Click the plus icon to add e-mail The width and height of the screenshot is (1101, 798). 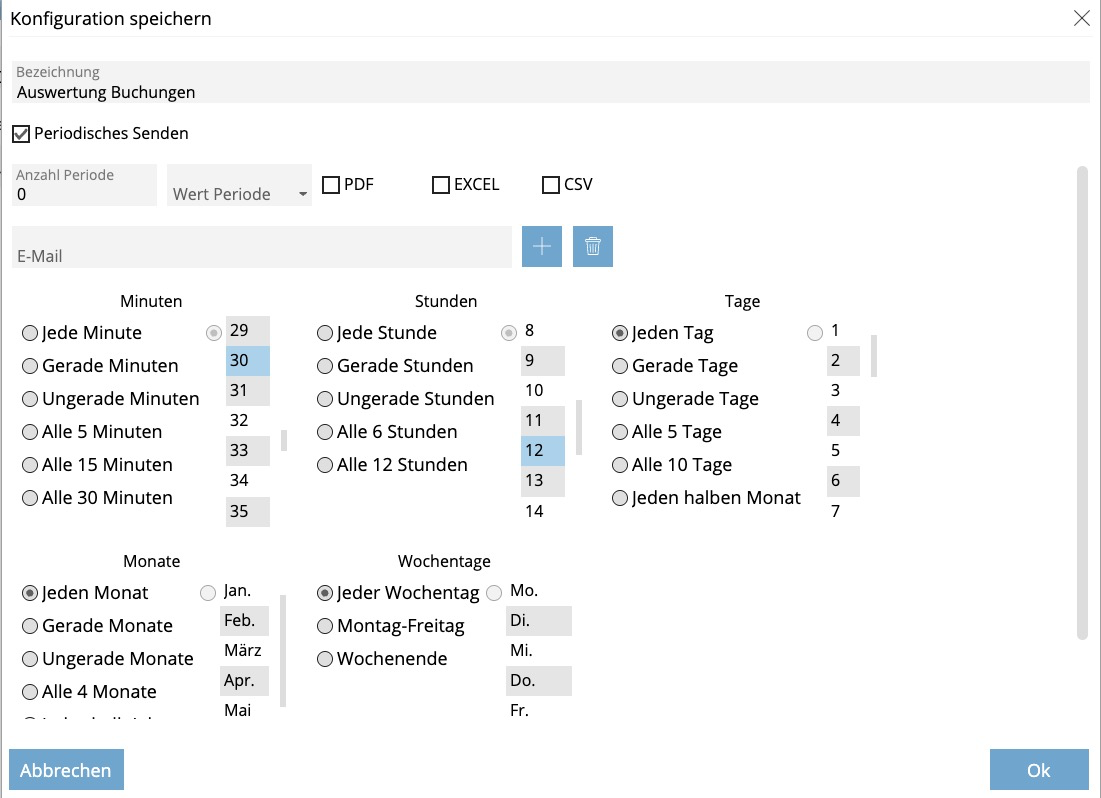click(542, 247)
